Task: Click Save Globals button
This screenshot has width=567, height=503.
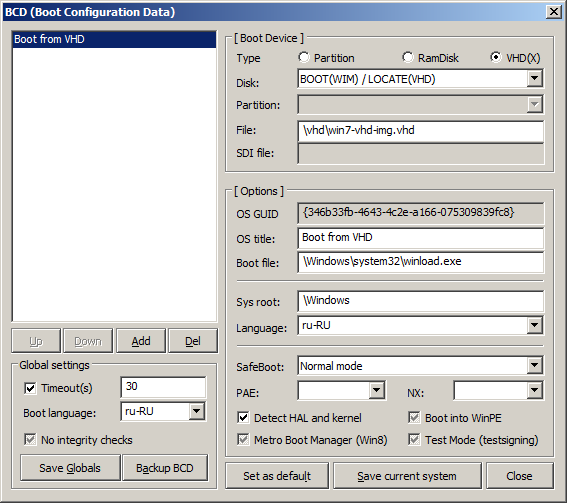Action: pyautogui.click(x=70, y=468)
